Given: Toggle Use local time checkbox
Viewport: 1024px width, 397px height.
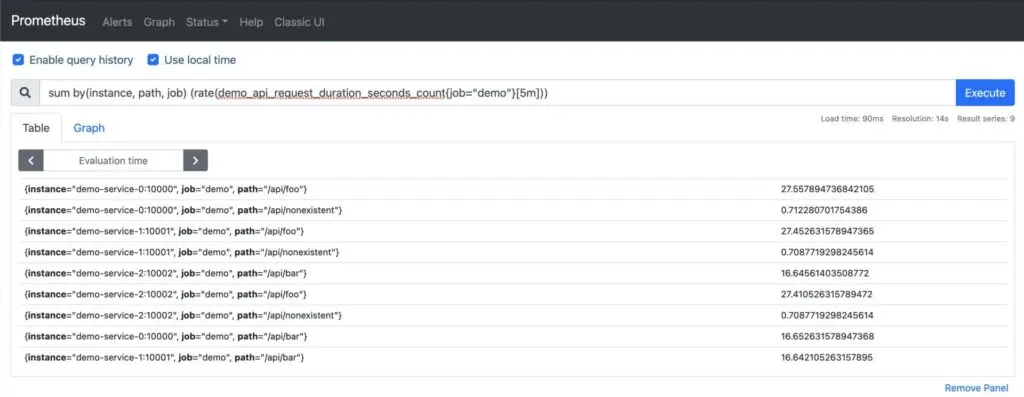Looking at the screenshot, I should pyautogui.click(x=153, y=60).
